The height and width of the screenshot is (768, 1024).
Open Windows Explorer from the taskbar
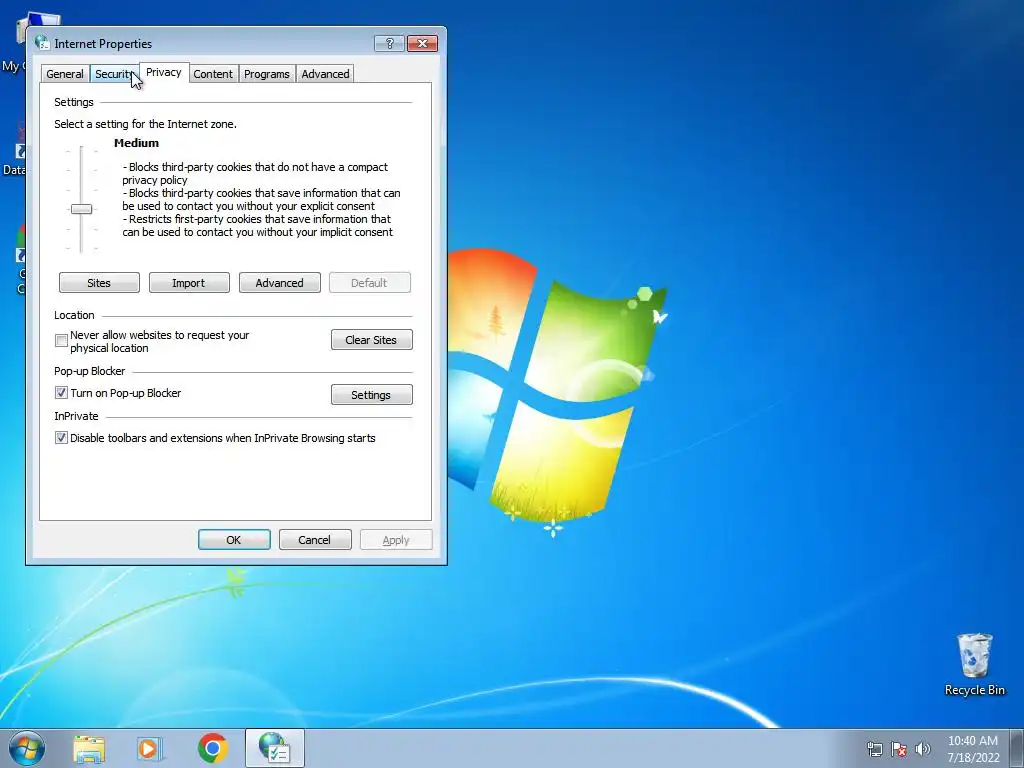tap(89, 749)
